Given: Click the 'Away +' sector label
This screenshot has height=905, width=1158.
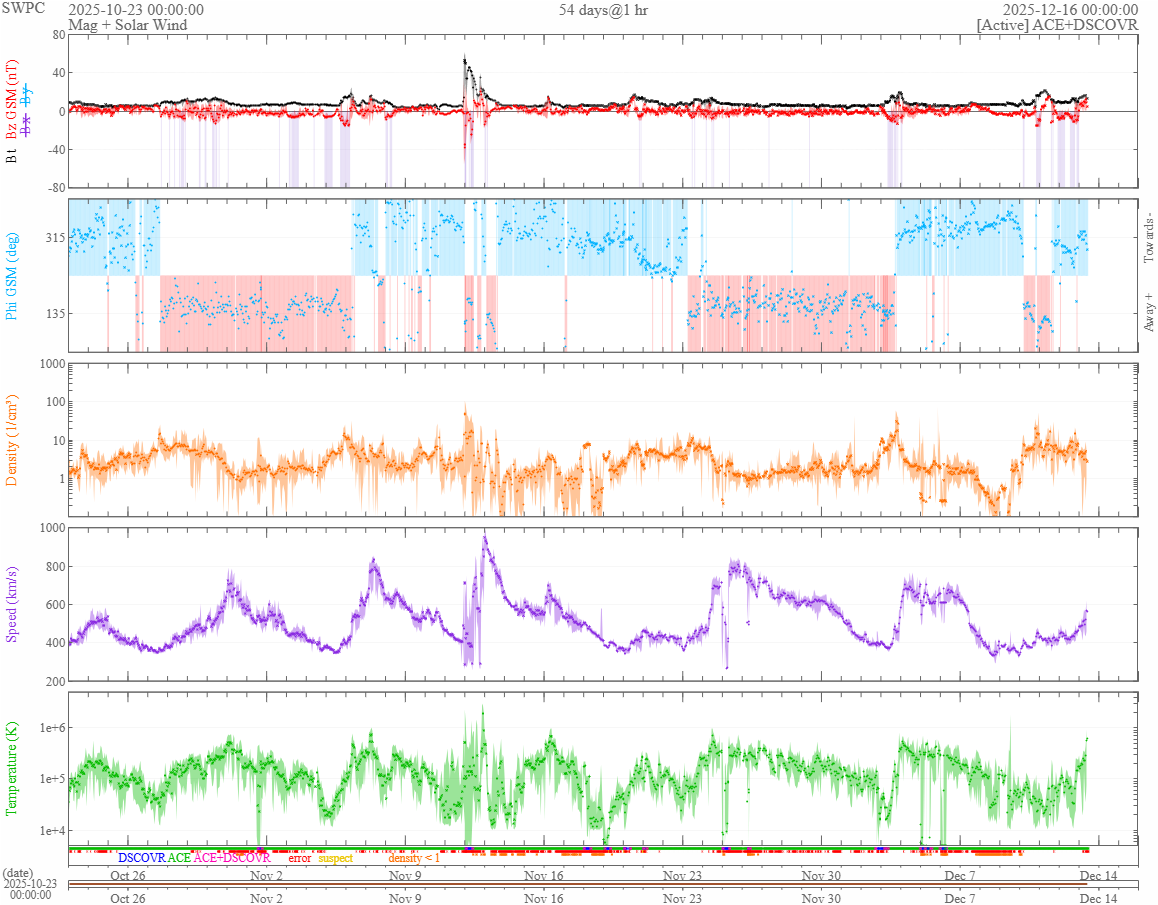Looking at the screenshot, I should (1148, 313).
